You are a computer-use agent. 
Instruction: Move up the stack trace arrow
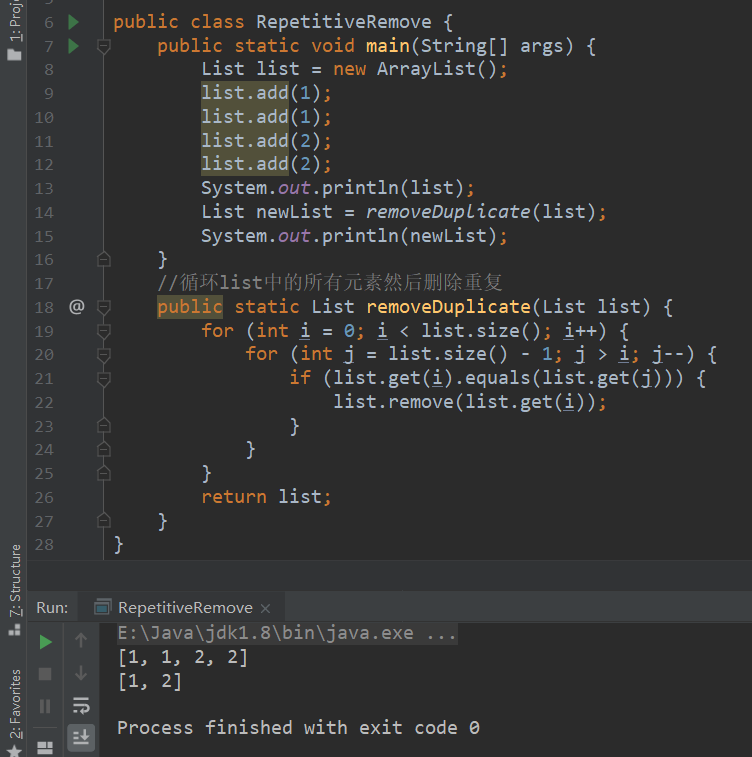pyautogui.click(x=81, y=640)
